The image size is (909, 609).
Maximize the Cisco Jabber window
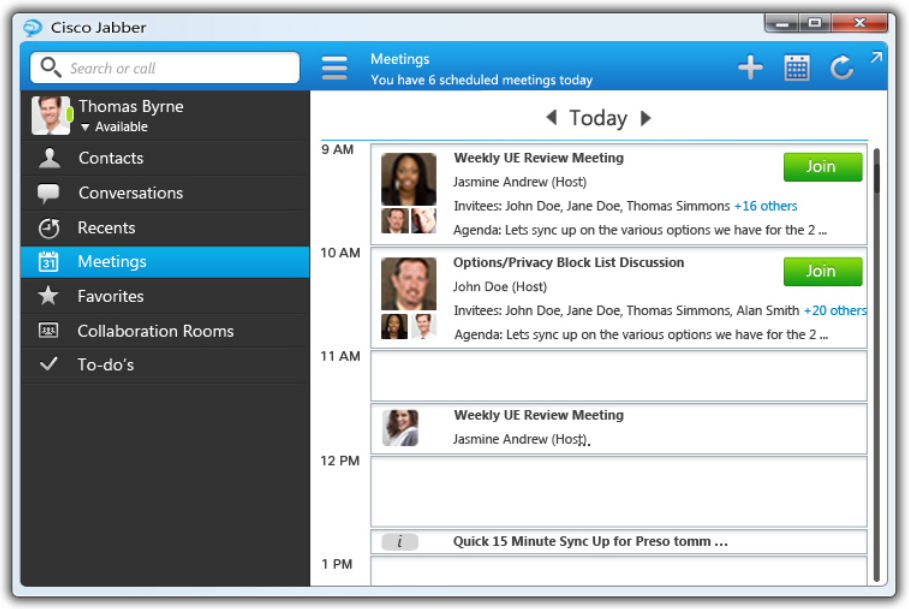coord(815,24)
